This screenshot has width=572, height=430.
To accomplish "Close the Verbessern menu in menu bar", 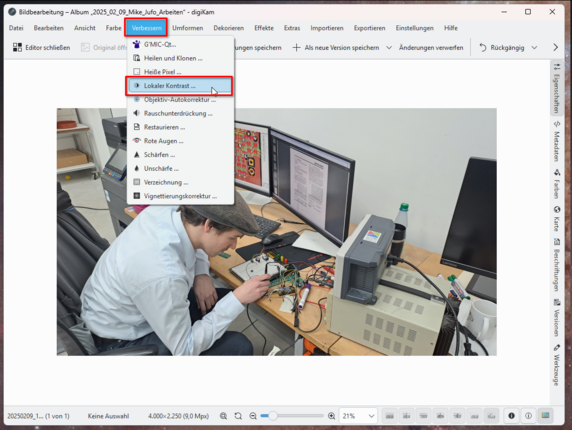I will coord(146,28).
